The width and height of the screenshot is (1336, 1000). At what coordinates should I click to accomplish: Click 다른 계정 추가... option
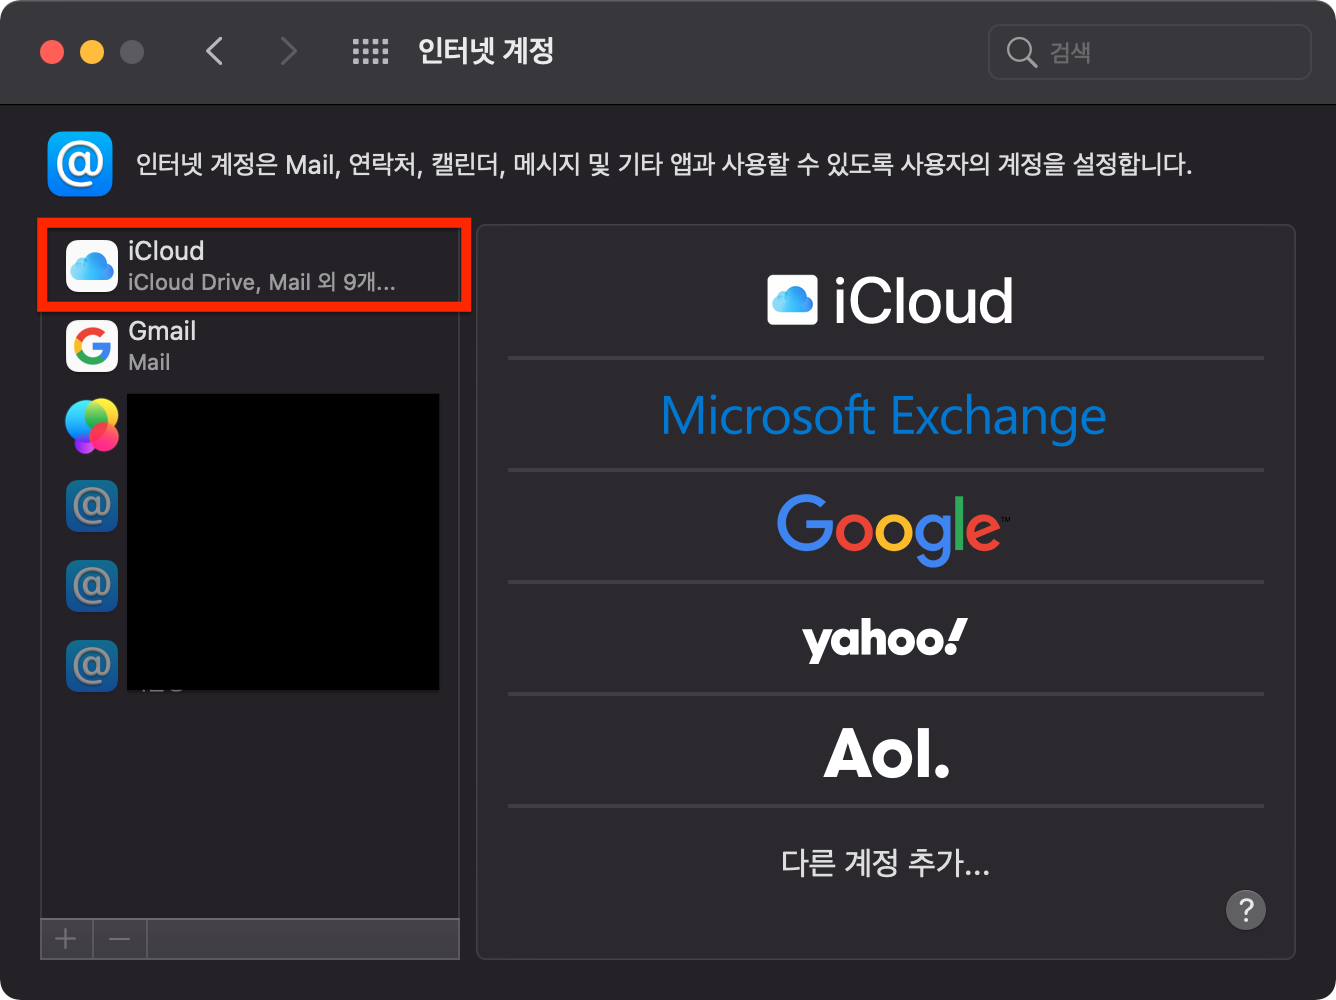(x=886, y=862)
